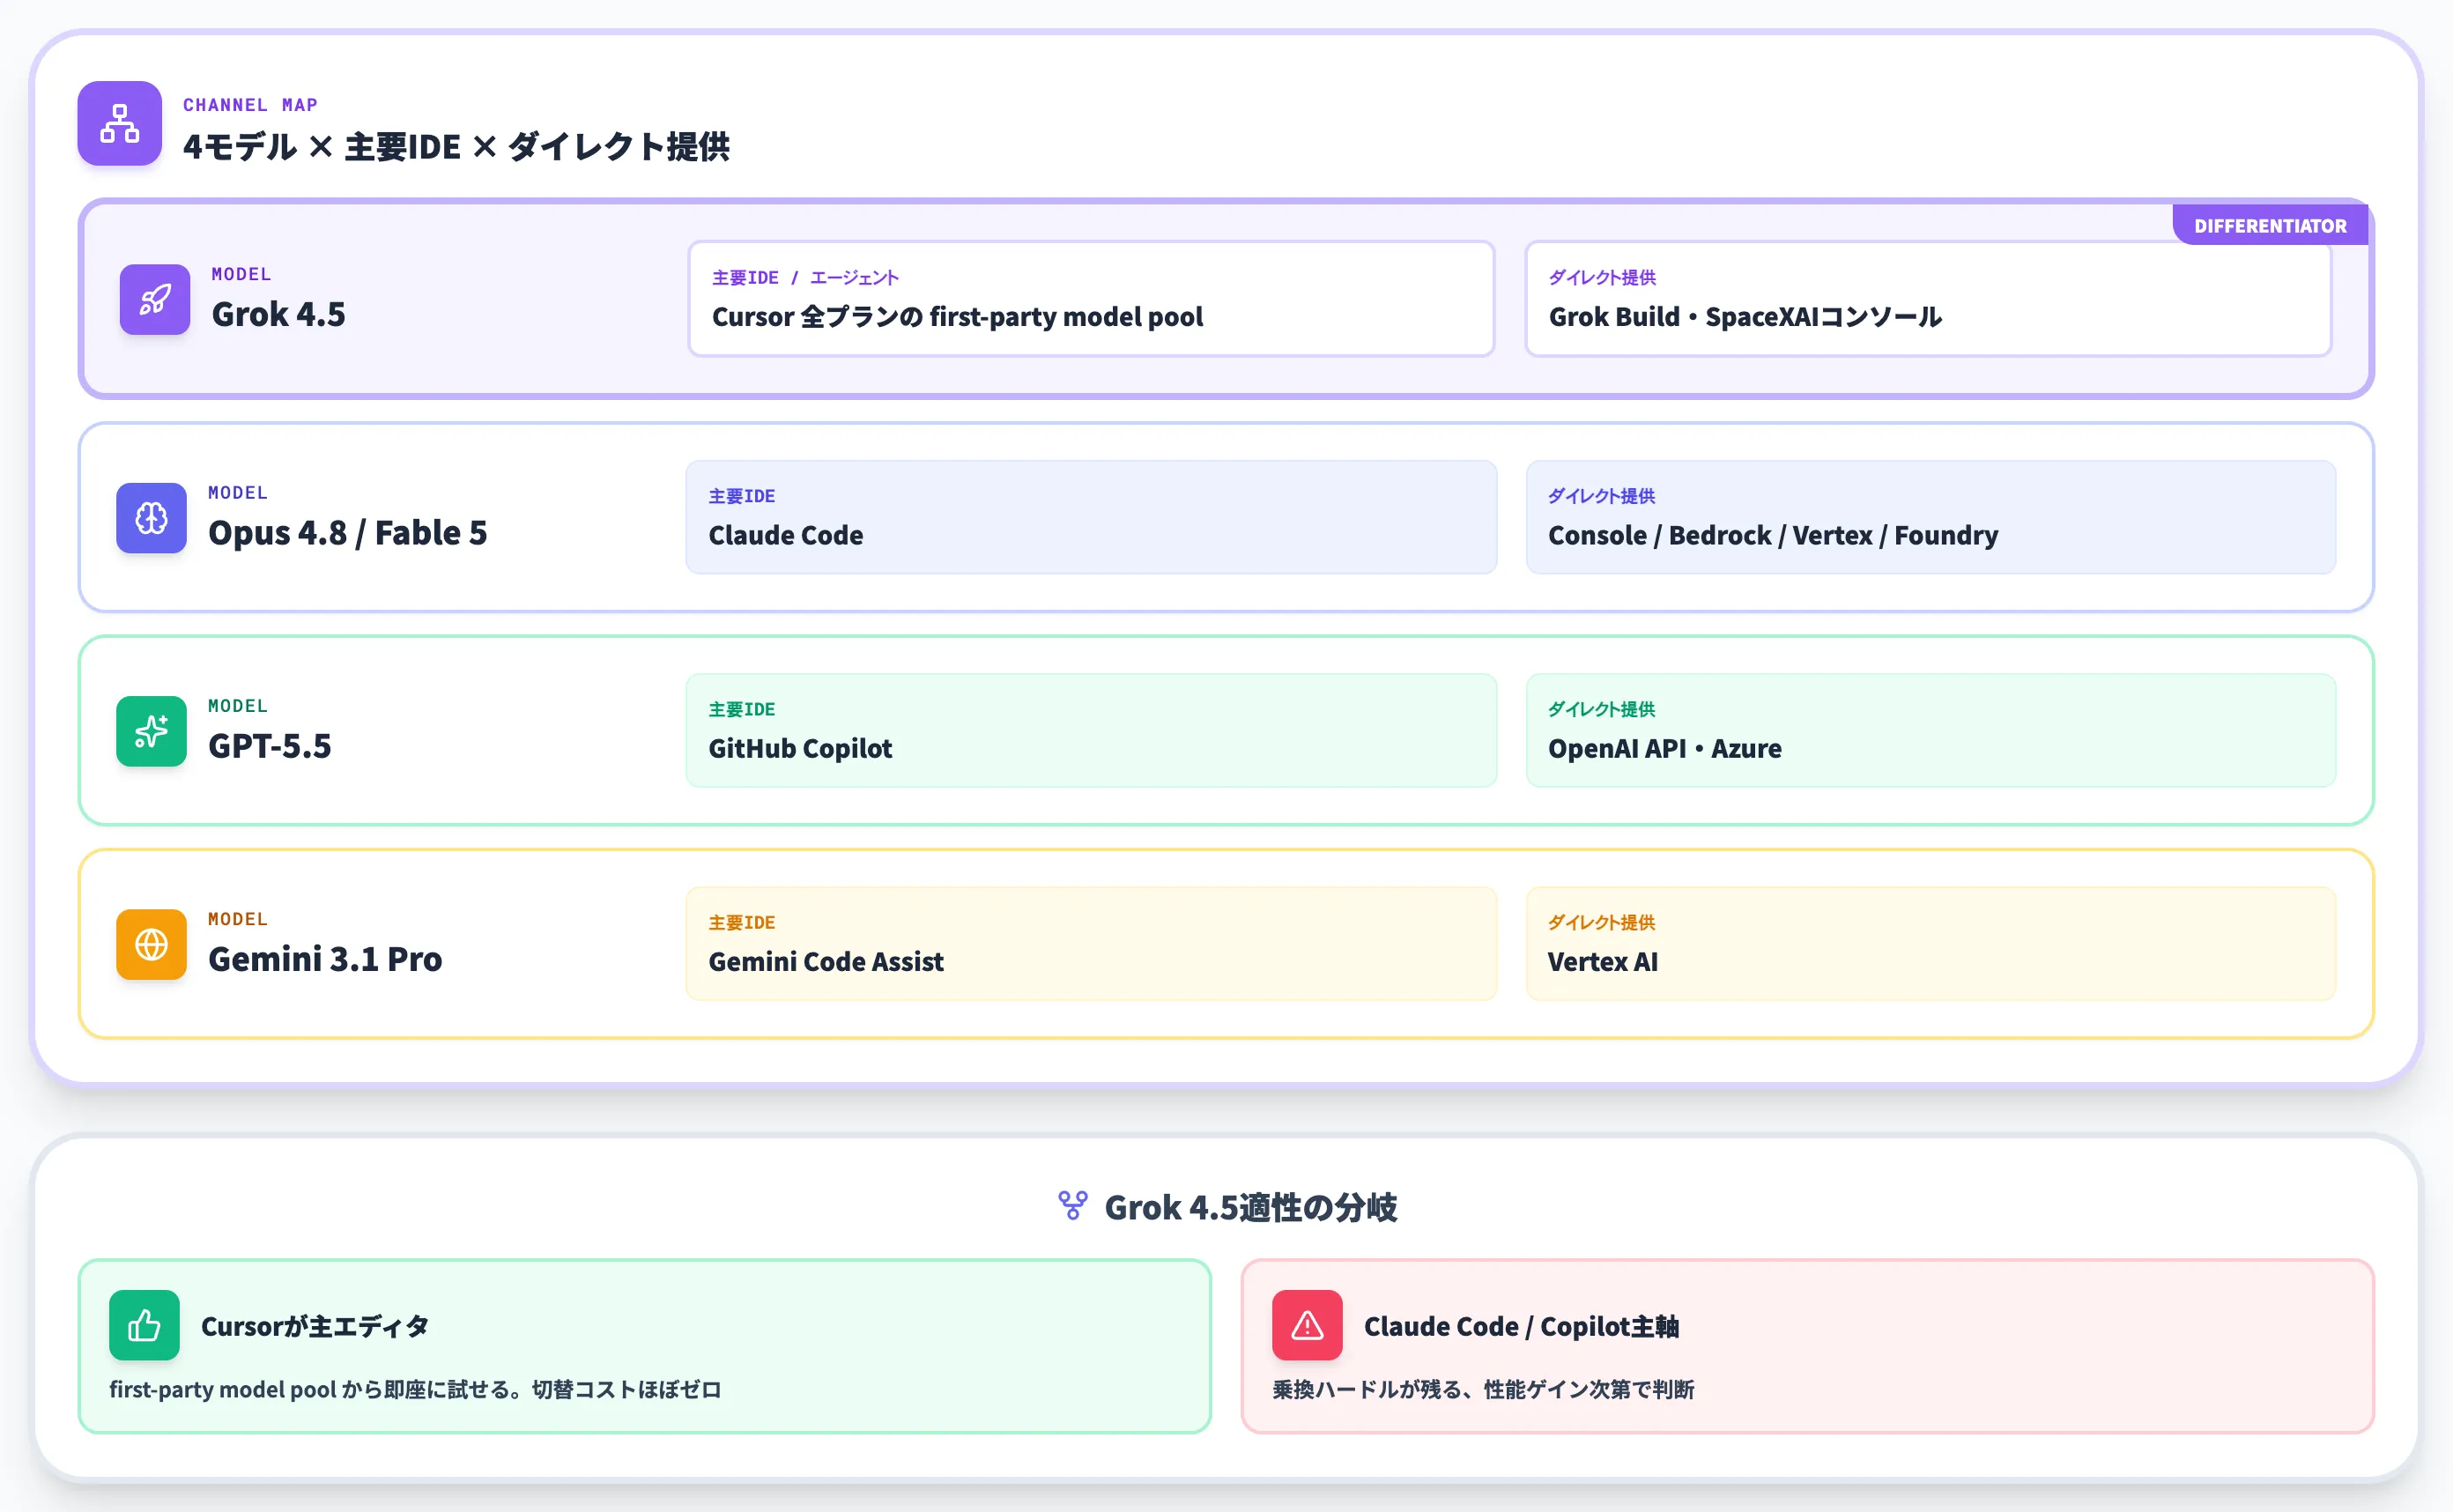Click the Cursorが主エディタ heading
Image resolution: width=2453 pixels, height=1512 pixels.
tap(315, 1326)
